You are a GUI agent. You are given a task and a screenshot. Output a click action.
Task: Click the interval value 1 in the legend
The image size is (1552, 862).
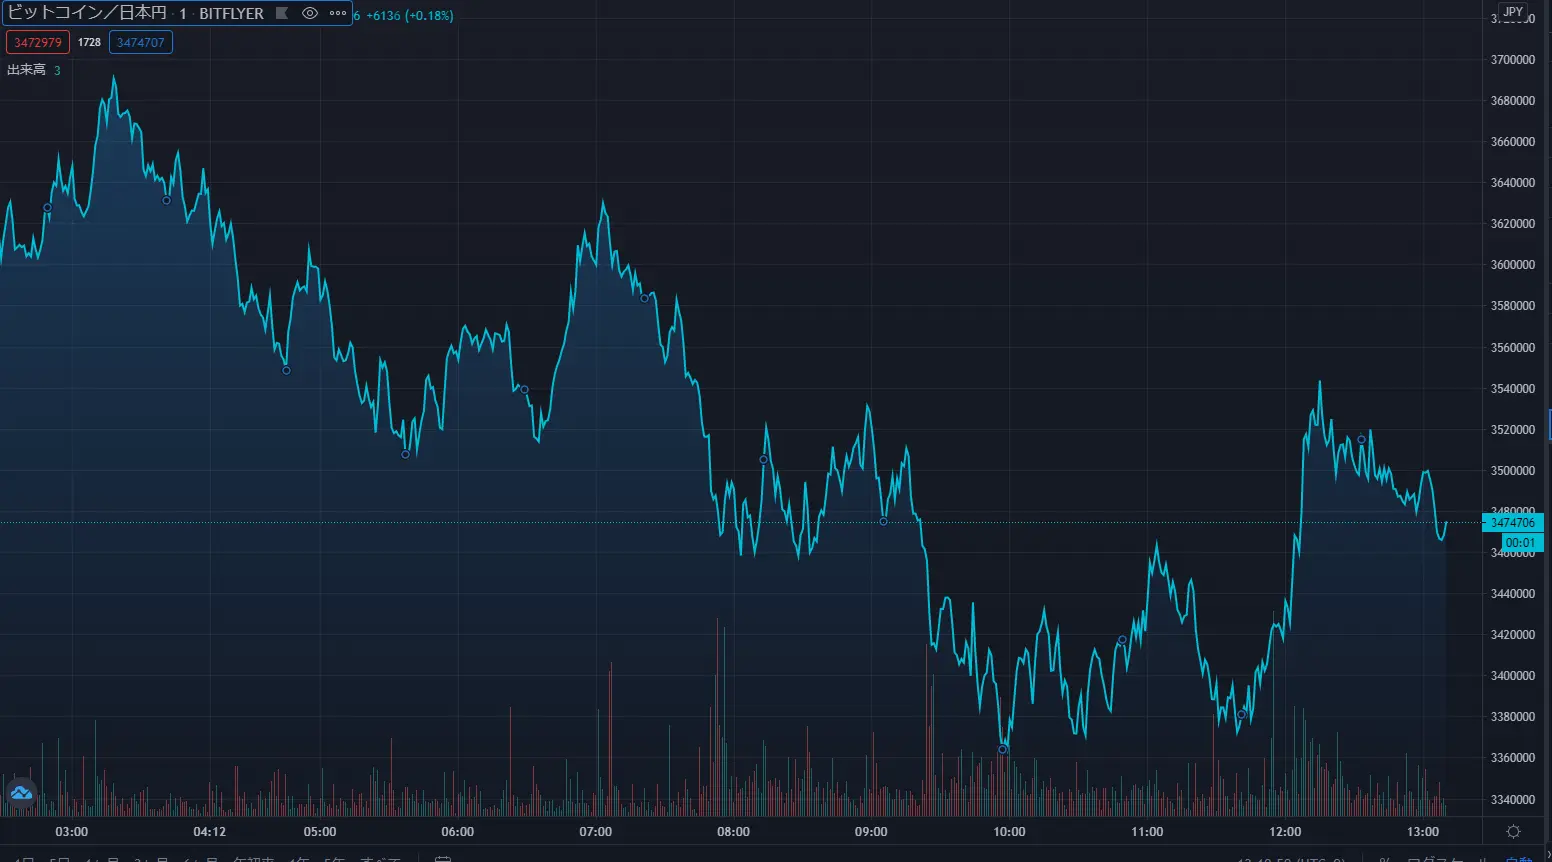tap(183, 14)
